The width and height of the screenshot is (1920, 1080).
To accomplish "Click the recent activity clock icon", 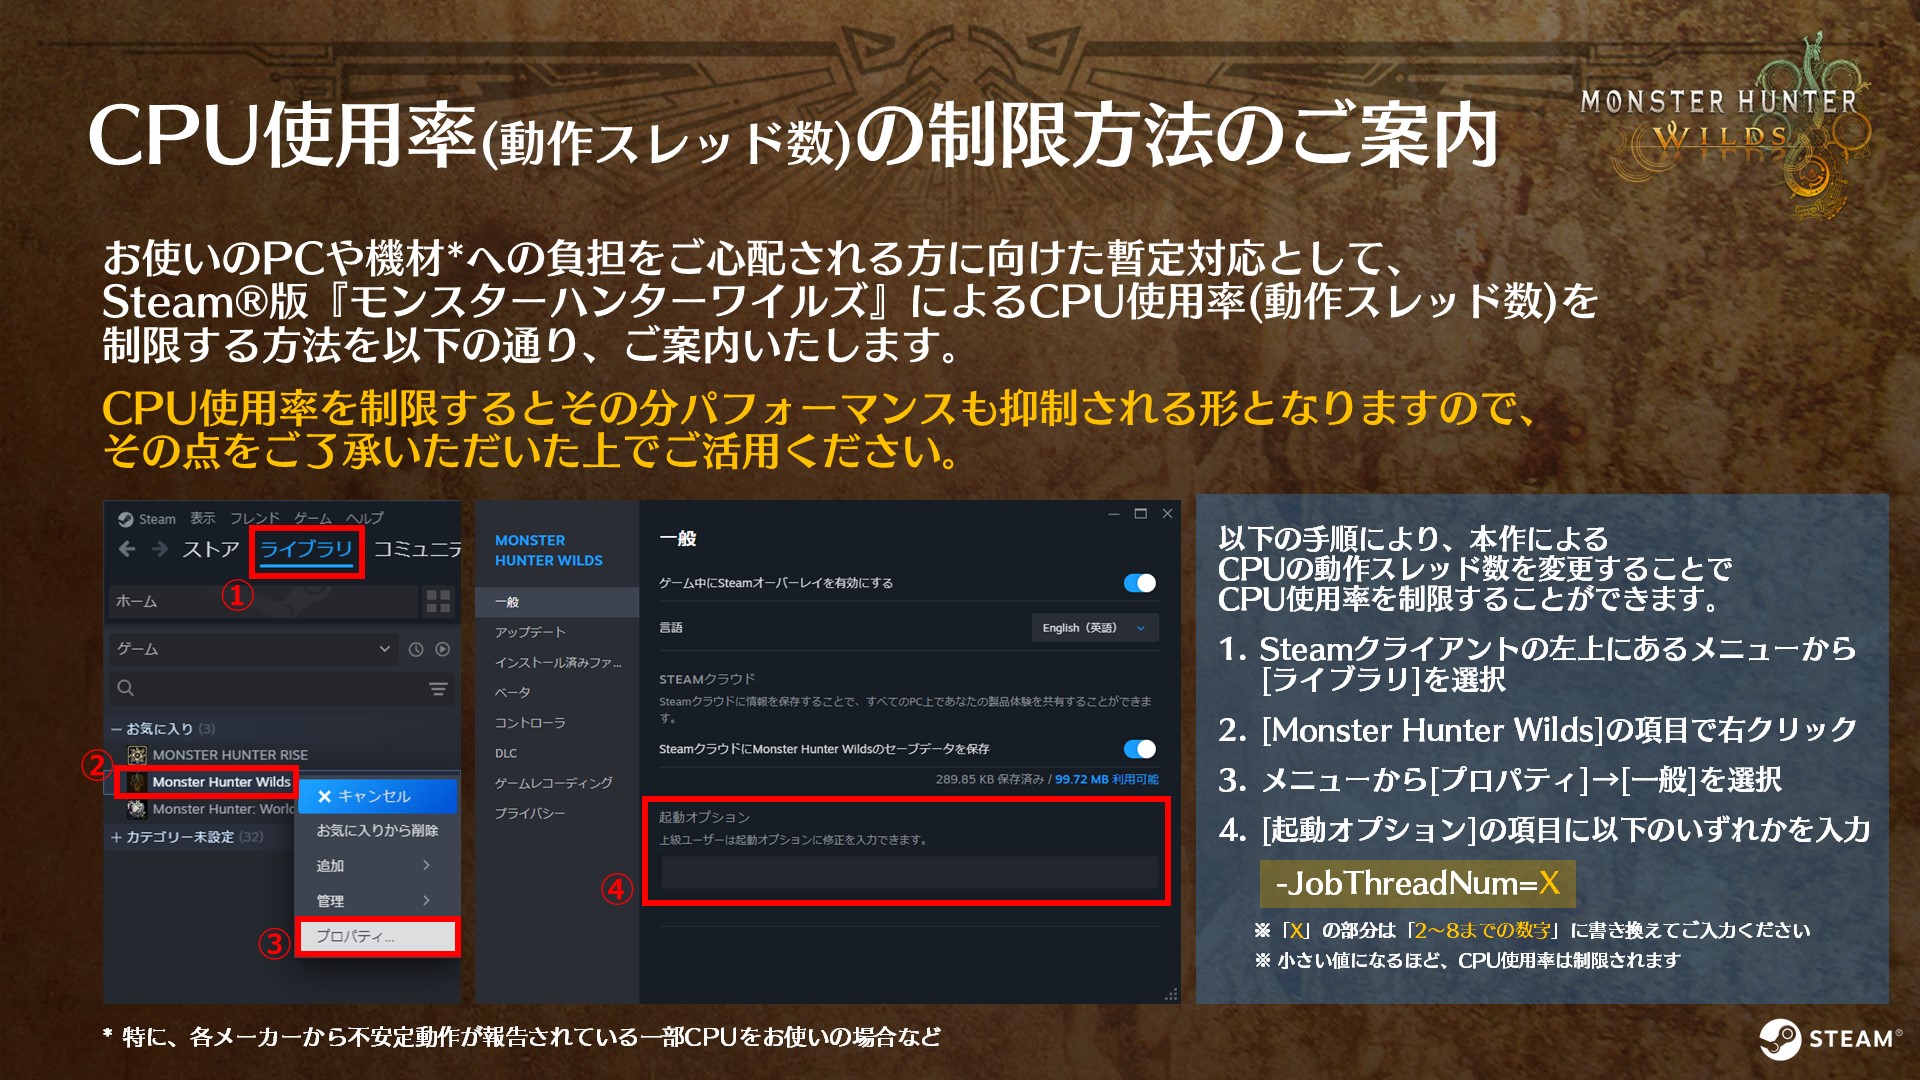I will point(416,649).
